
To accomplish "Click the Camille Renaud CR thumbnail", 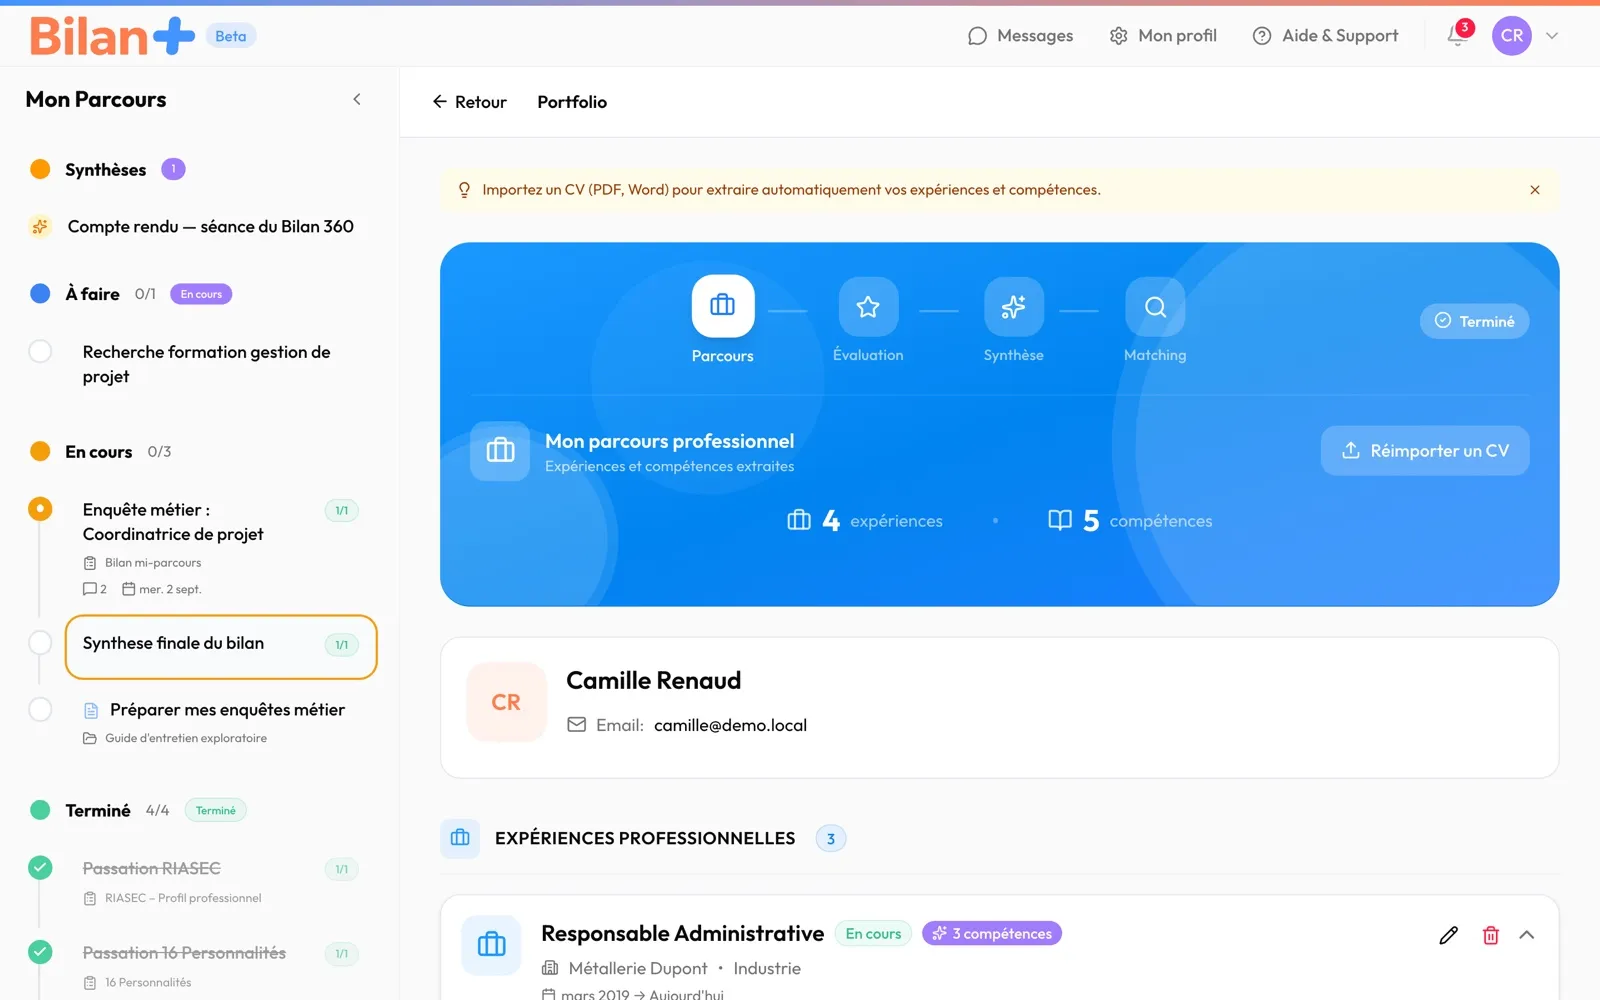I will [x=506, y=702].
